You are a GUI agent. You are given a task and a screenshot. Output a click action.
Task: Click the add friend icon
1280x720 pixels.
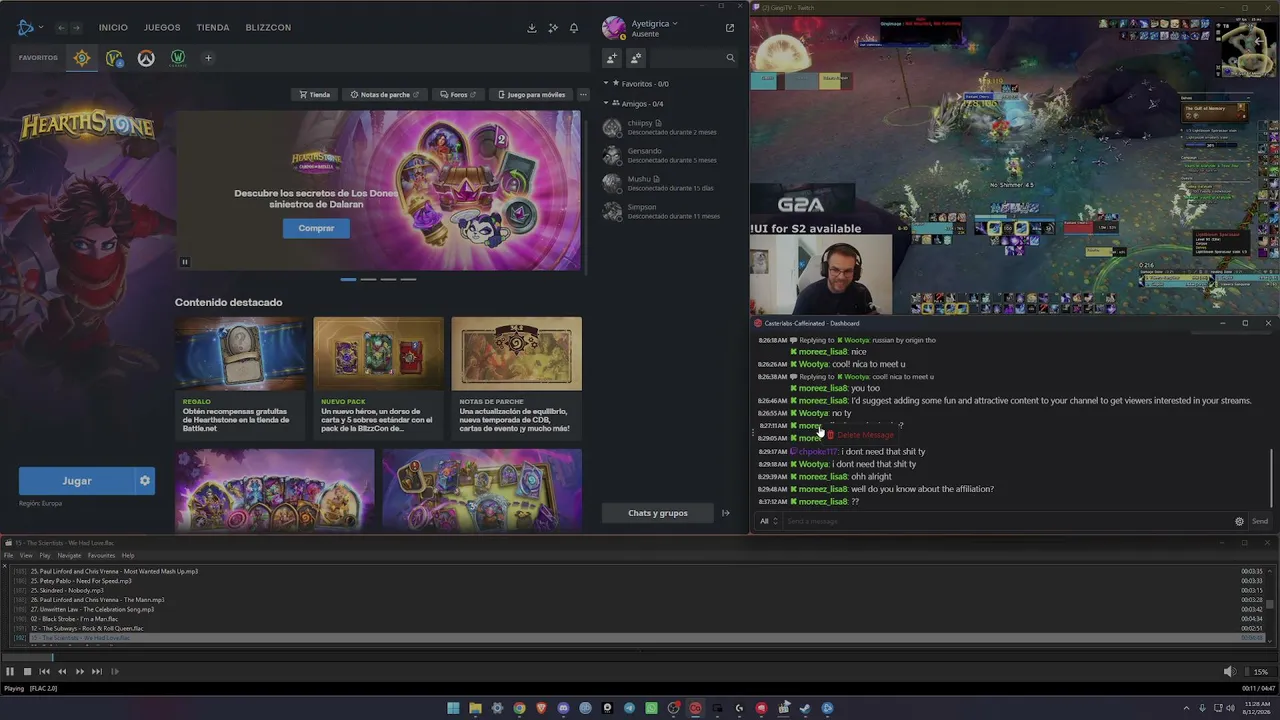612,58
